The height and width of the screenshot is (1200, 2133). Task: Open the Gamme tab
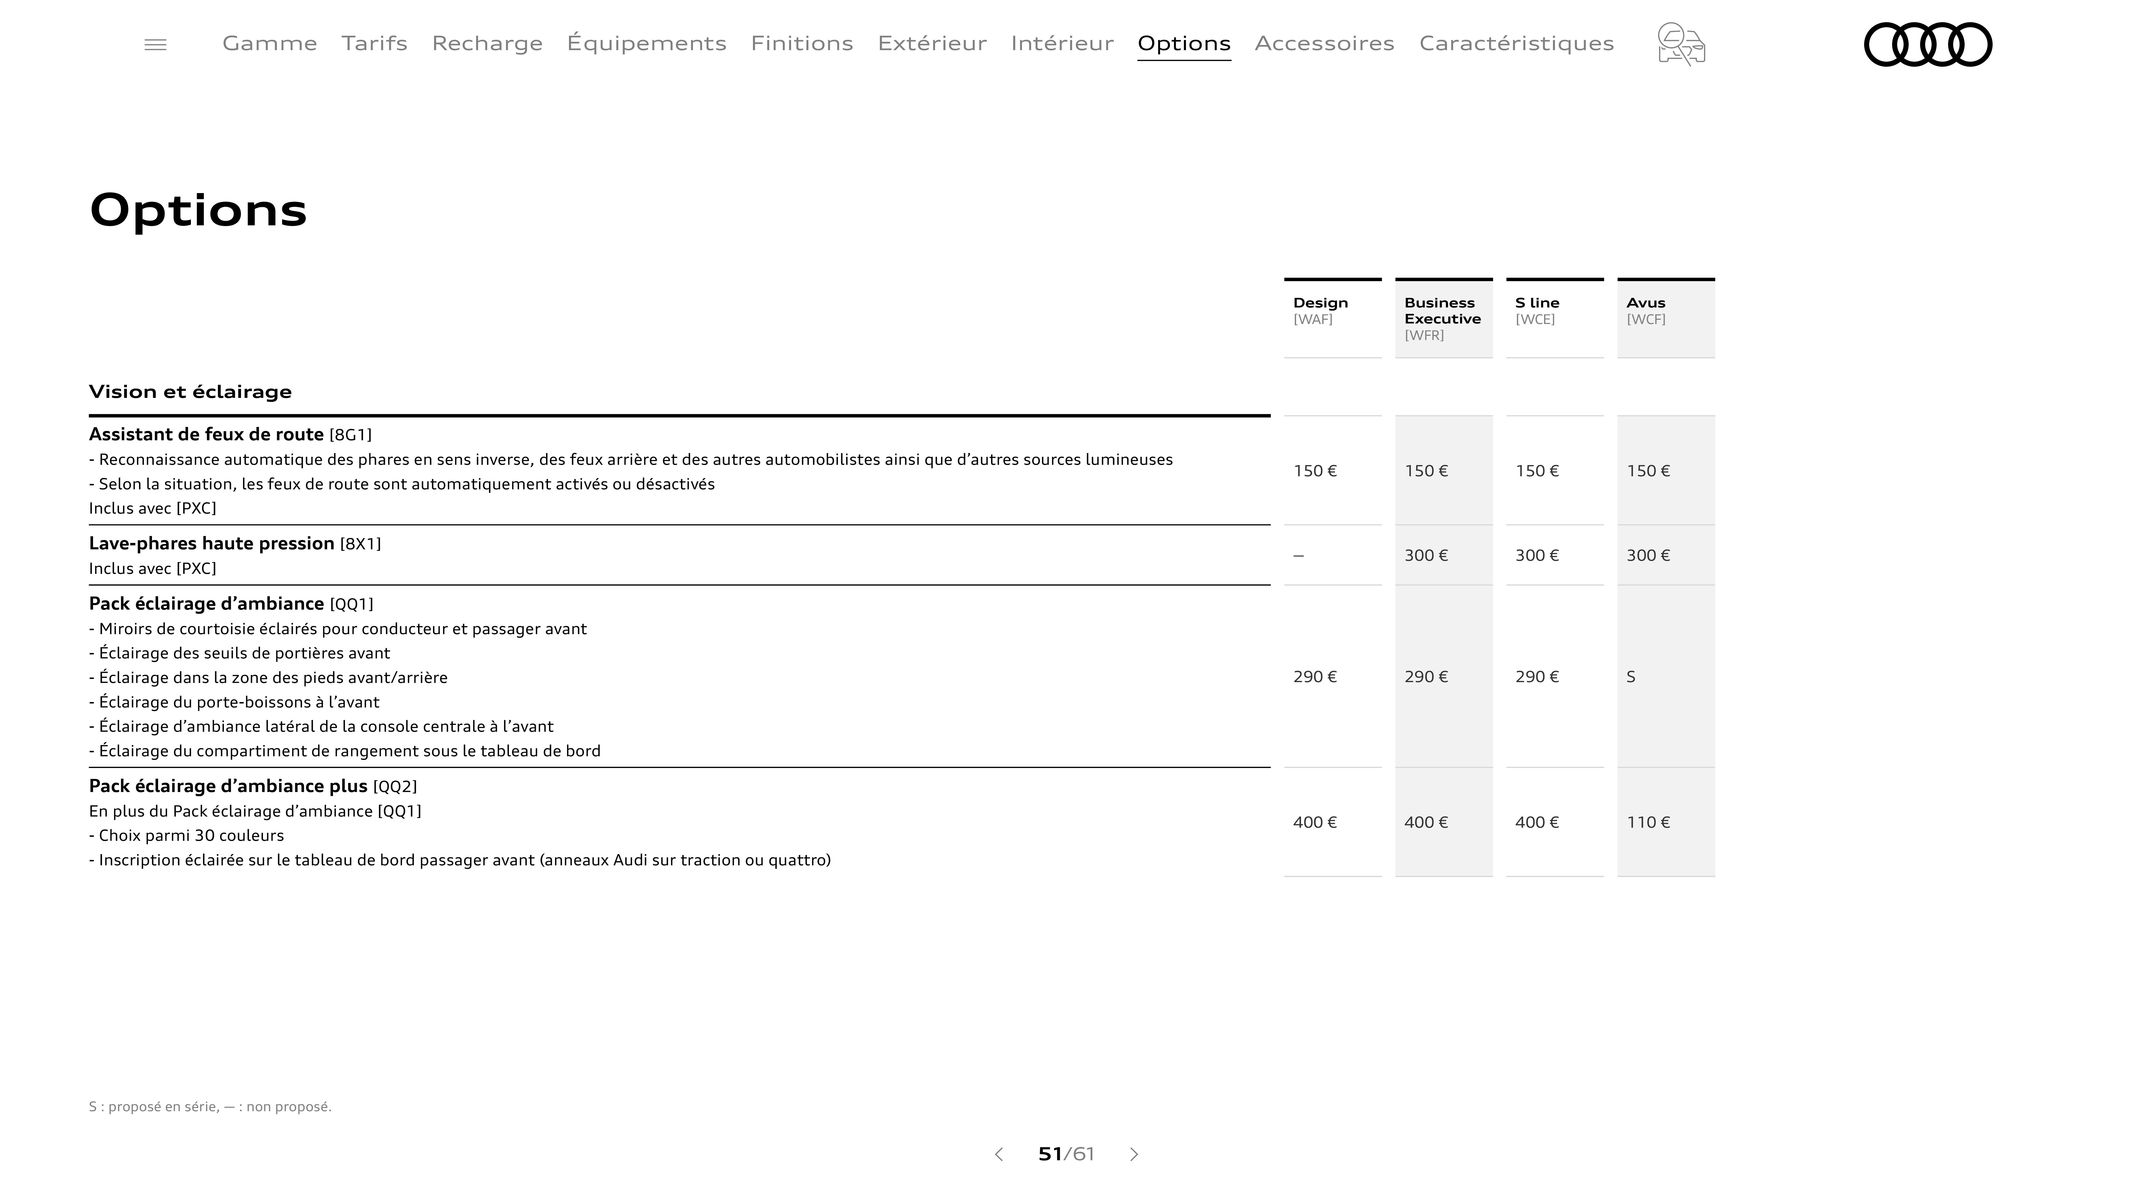270,43
